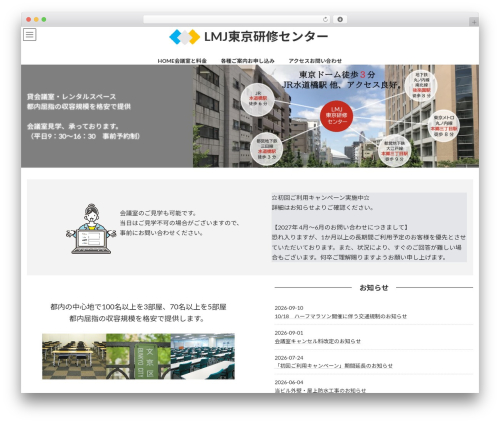Open the hamburger menu icon
Image resolution: width=500 pixels, height=423 pixels.
tap(30, 34)
